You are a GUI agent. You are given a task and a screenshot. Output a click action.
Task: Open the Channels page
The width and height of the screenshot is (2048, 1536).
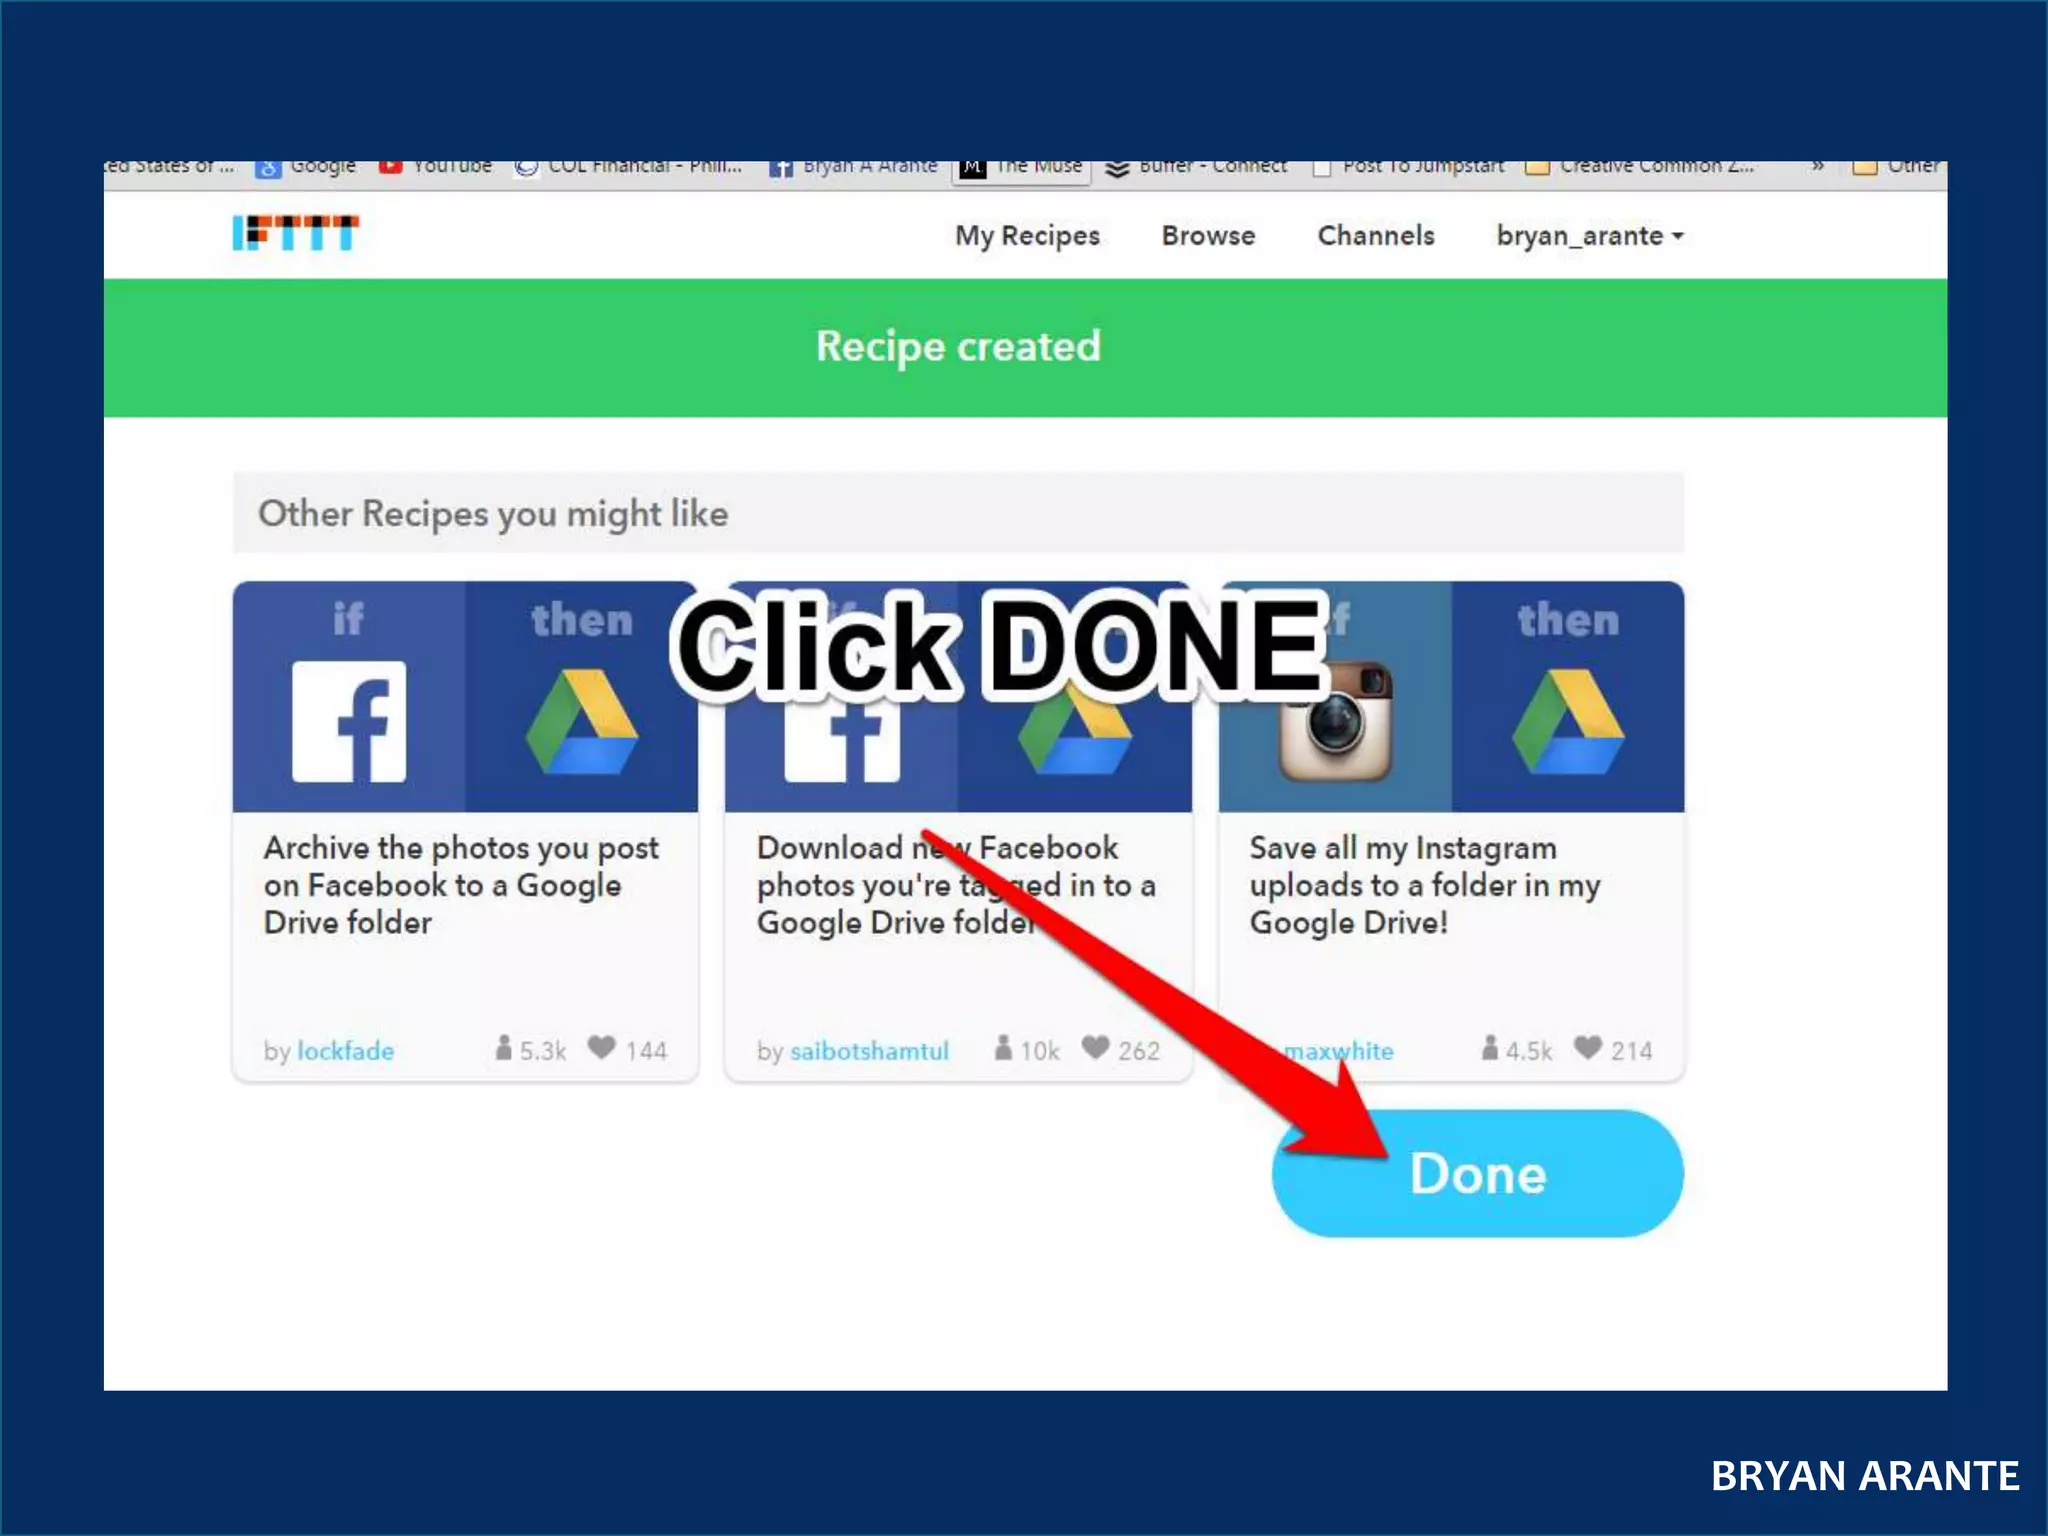pos(1375,236)
